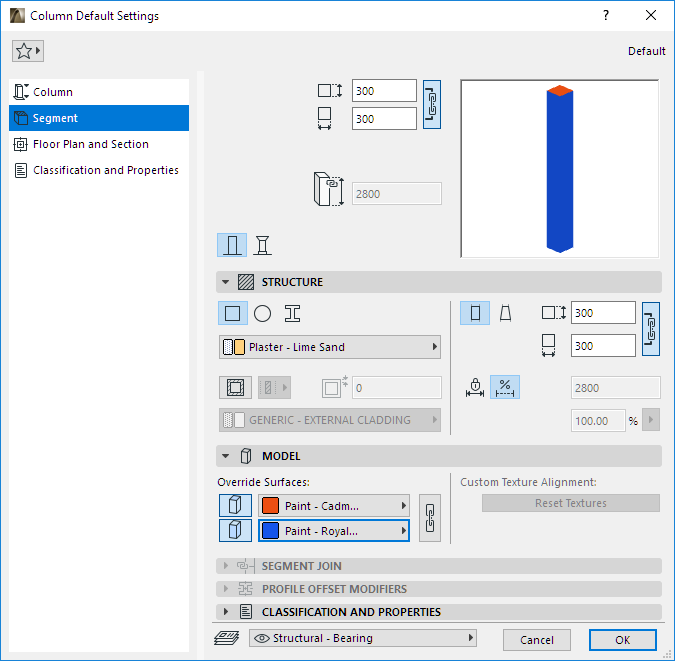
Task: Click the blue Royal paint swatch
Action: pos(270,531)
